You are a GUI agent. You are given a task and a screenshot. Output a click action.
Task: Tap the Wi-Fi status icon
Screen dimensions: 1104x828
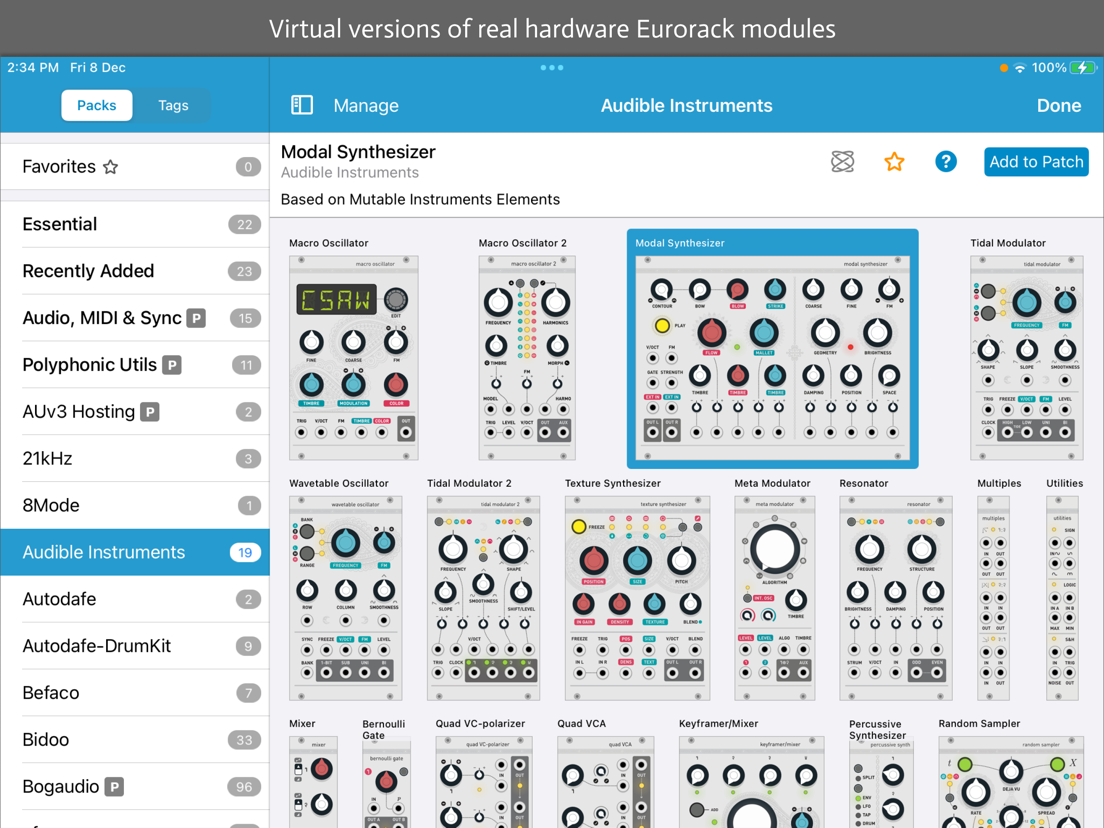(1020, 68)
